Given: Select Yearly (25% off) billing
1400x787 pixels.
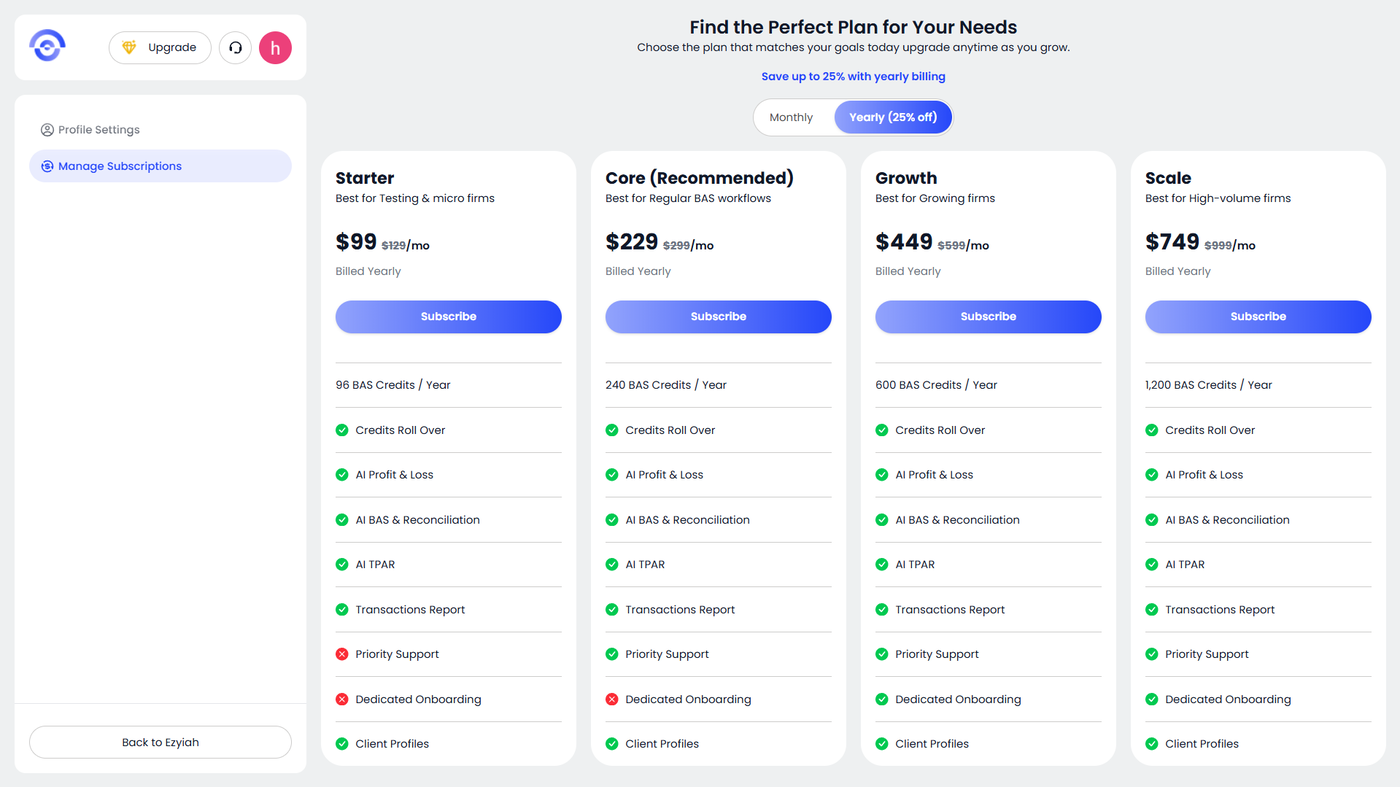Looking at the screenshot, I should tap(892, 117).
